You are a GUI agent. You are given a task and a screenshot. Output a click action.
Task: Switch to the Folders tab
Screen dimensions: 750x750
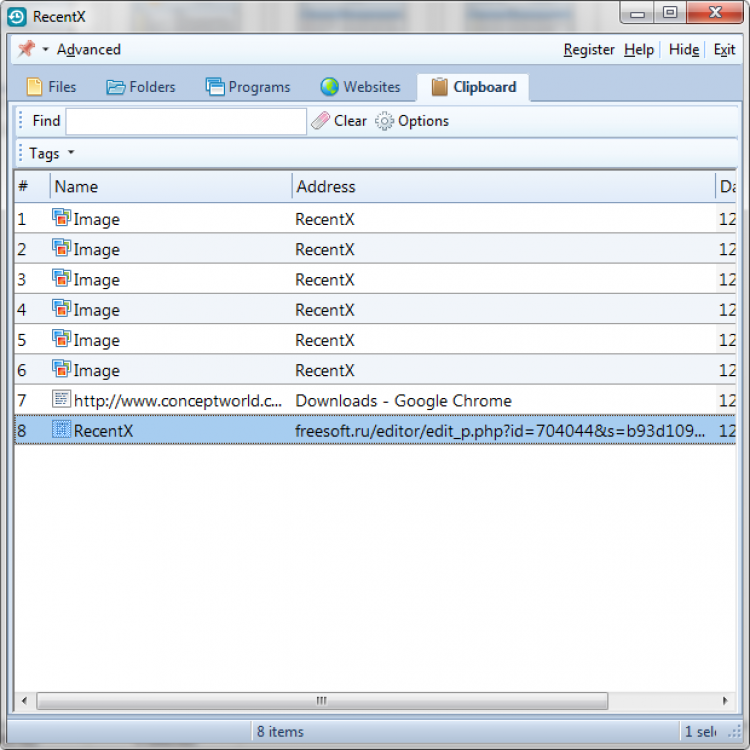[141, 87]
